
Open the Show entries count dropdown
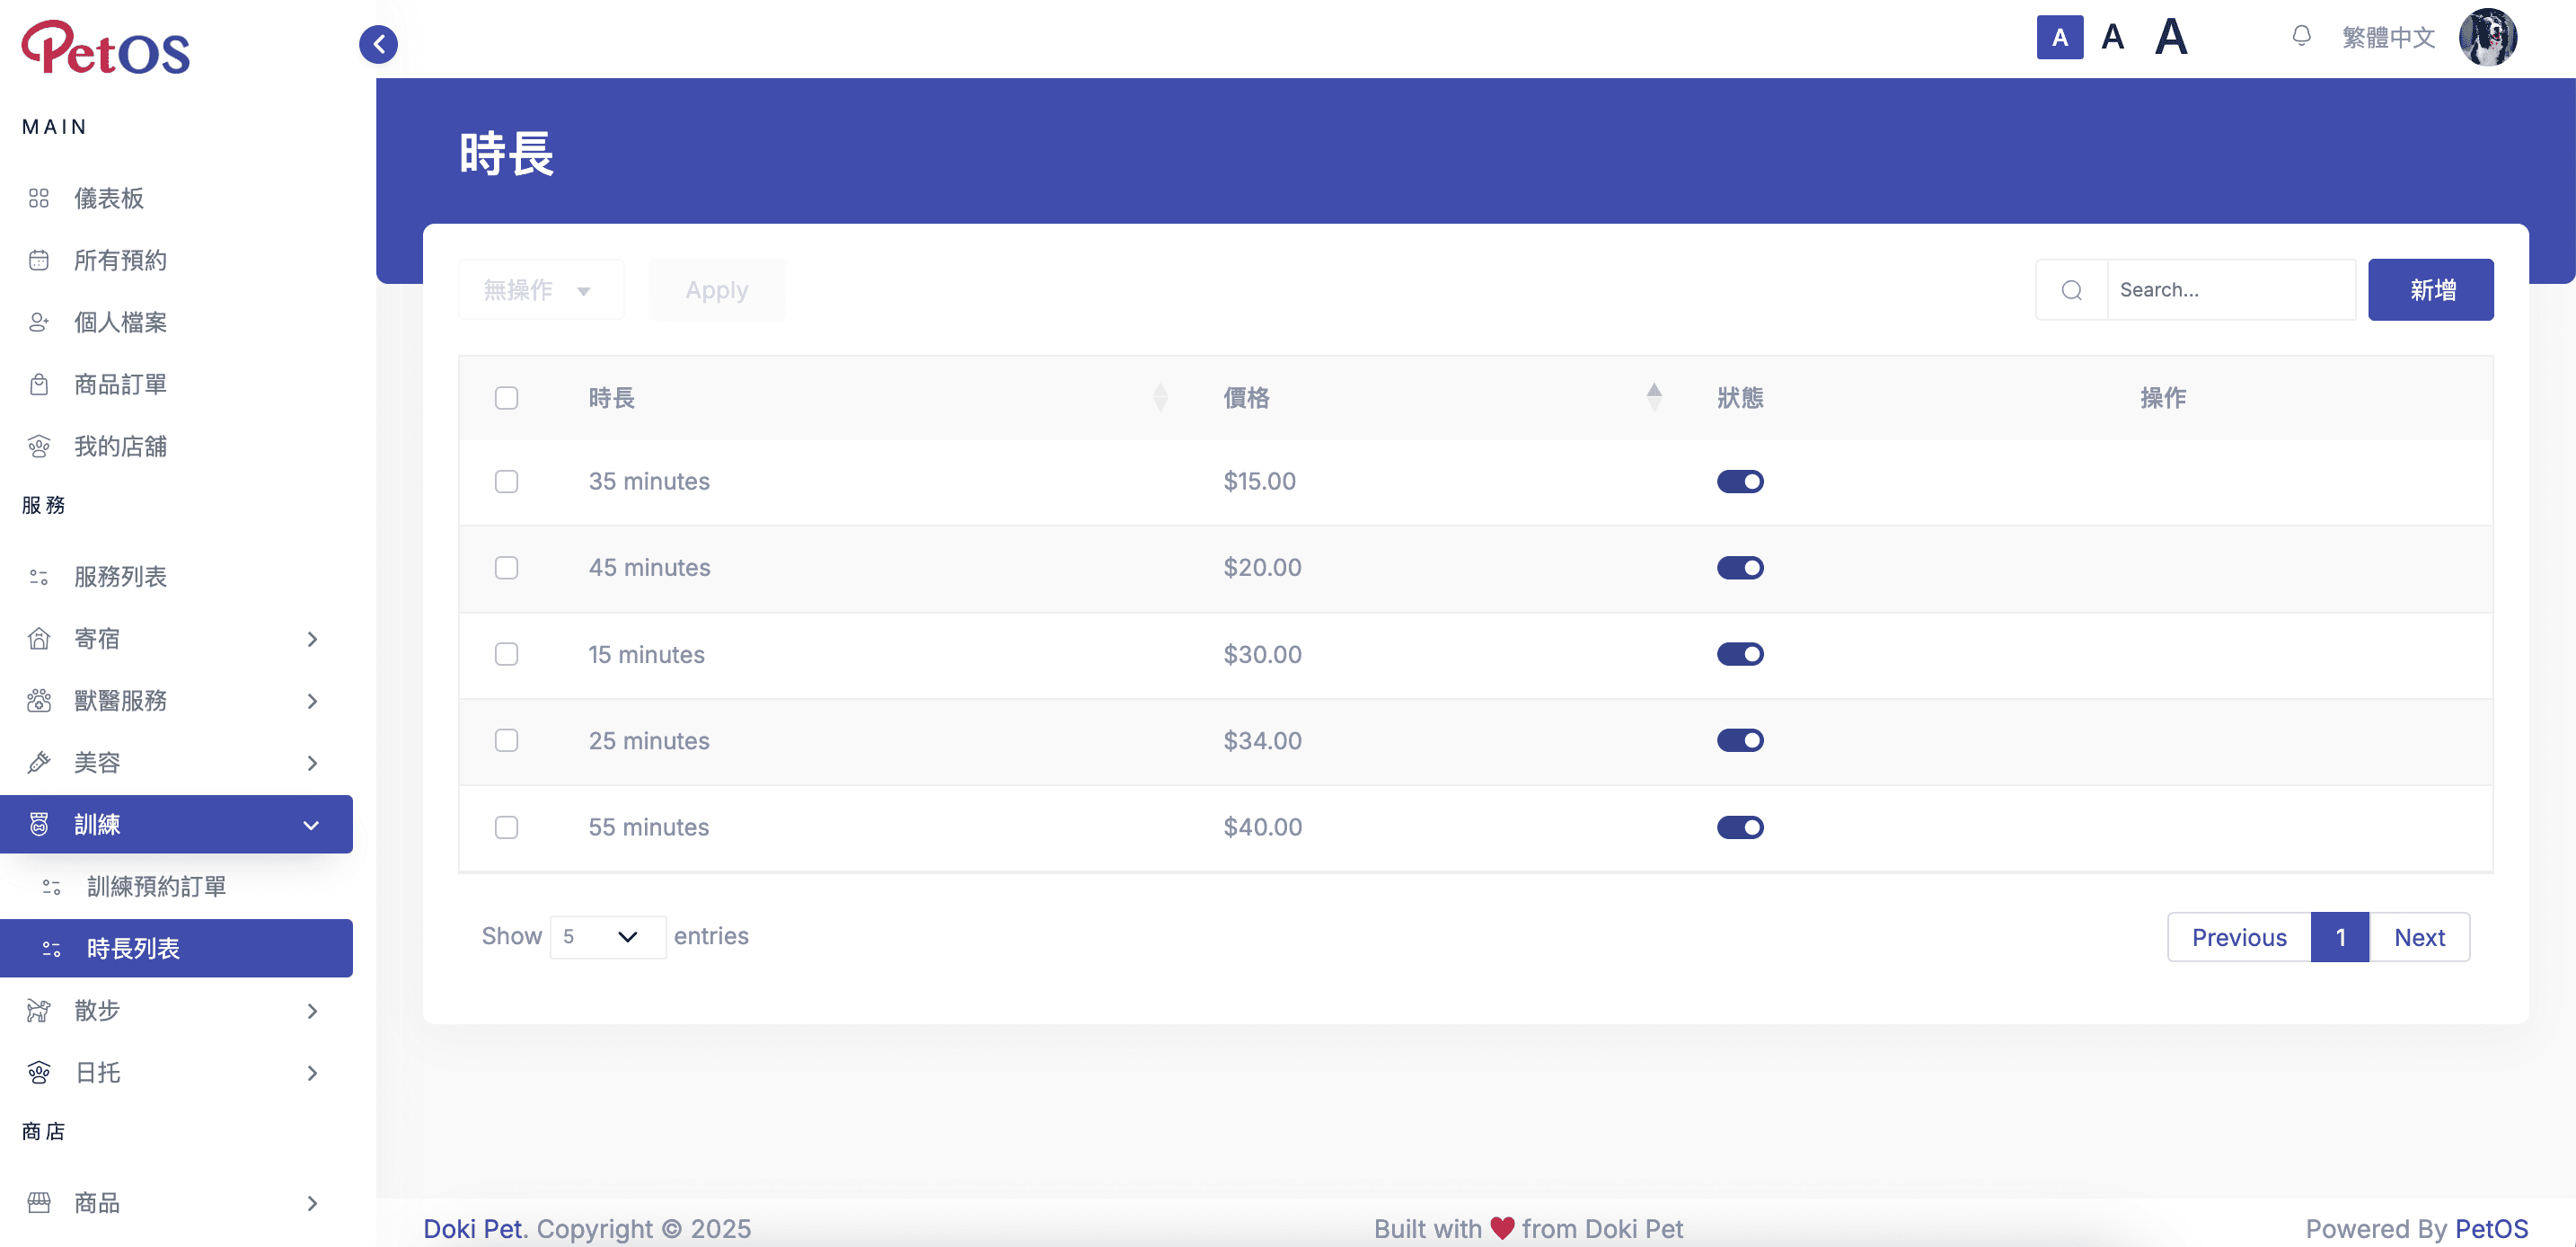pyautogui.click(x=608, y=937)
